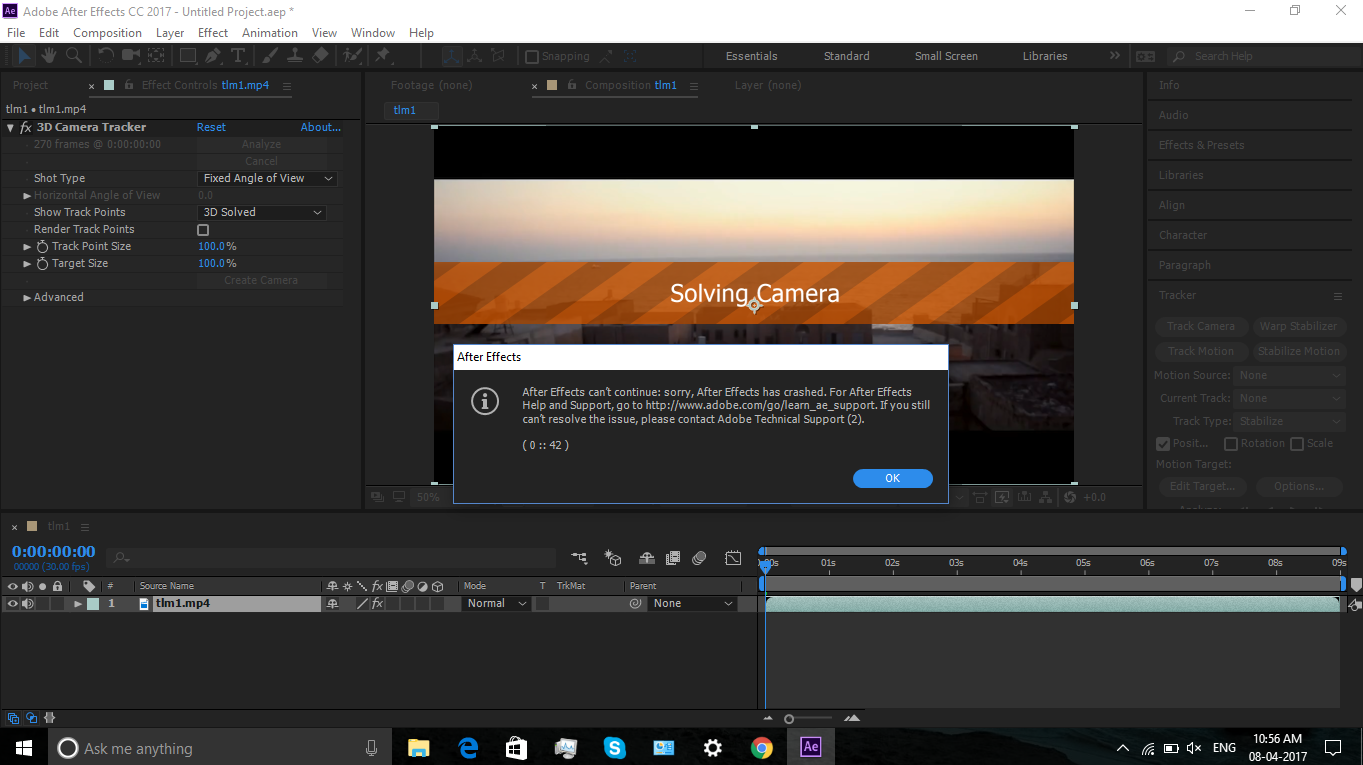This screenshot has width=1363, height=765.
Task: Click the timeline layer search field
Action: pyautogui.click(x=332, y=558)
